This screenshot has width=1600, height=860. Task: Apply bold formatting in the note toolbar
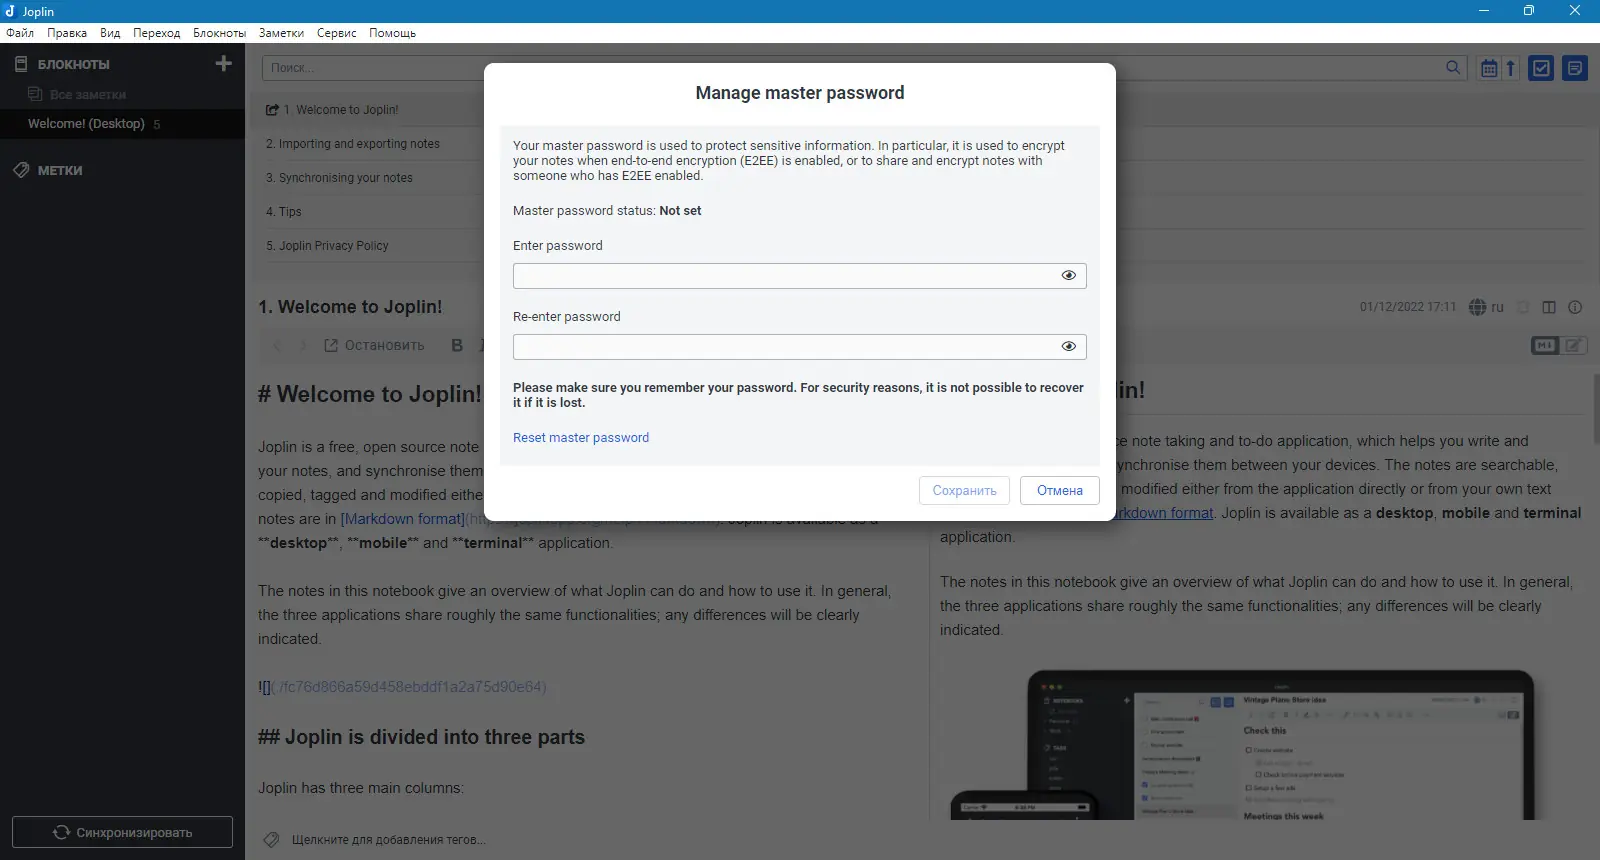tap(457, 345)
